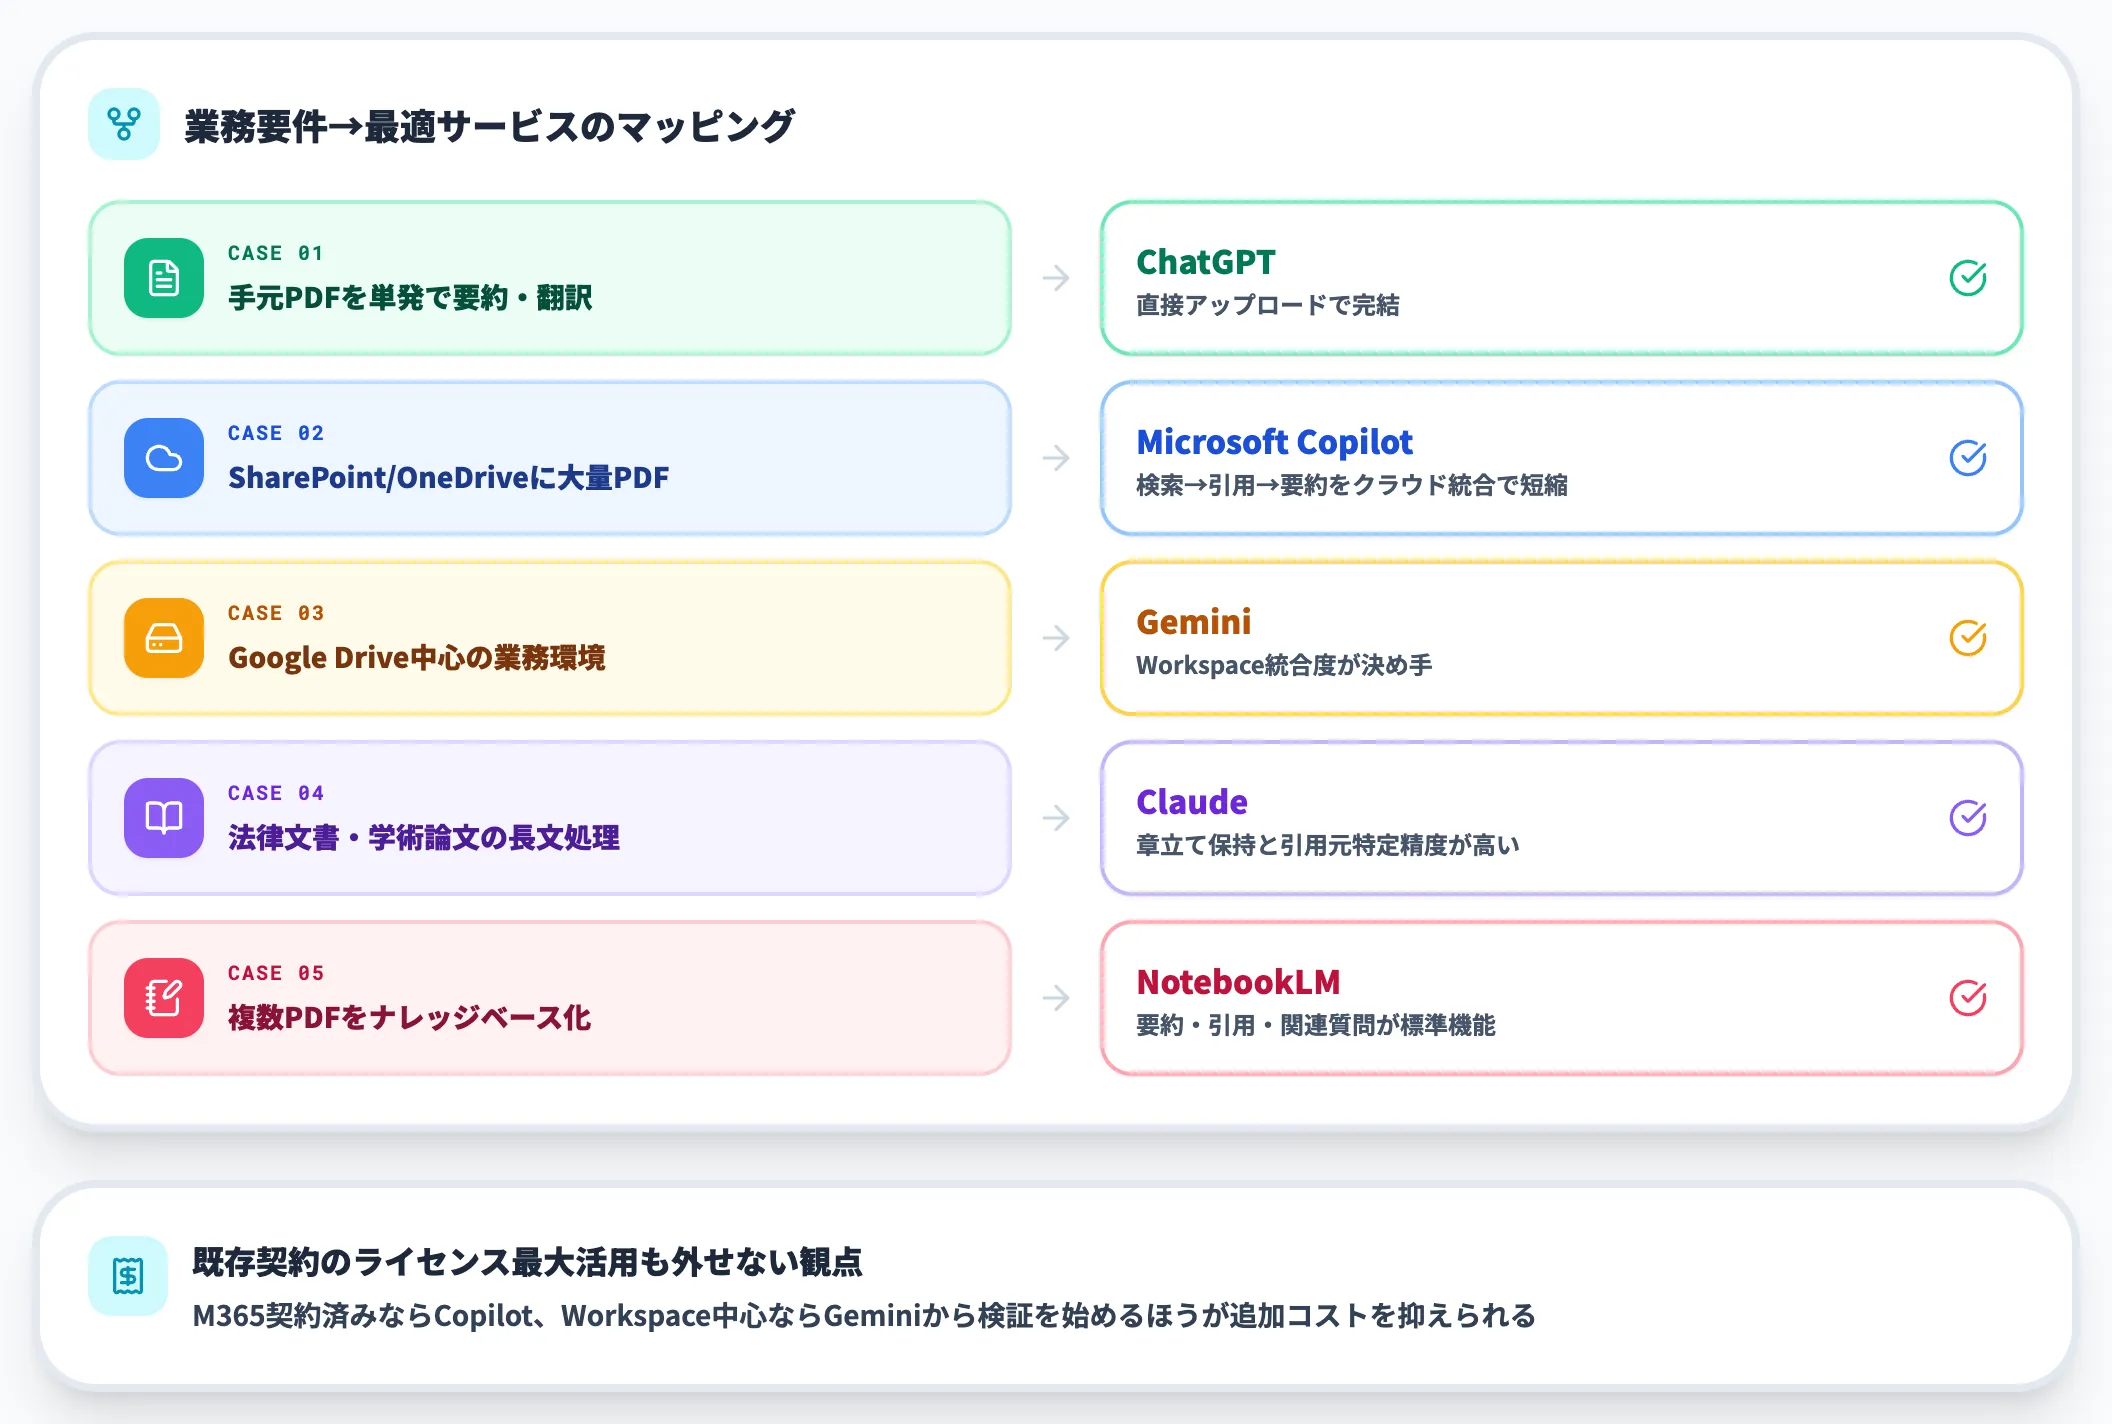Click the description 検索→引用→要約をクラウド統合で短縮

click(1352, 485)
